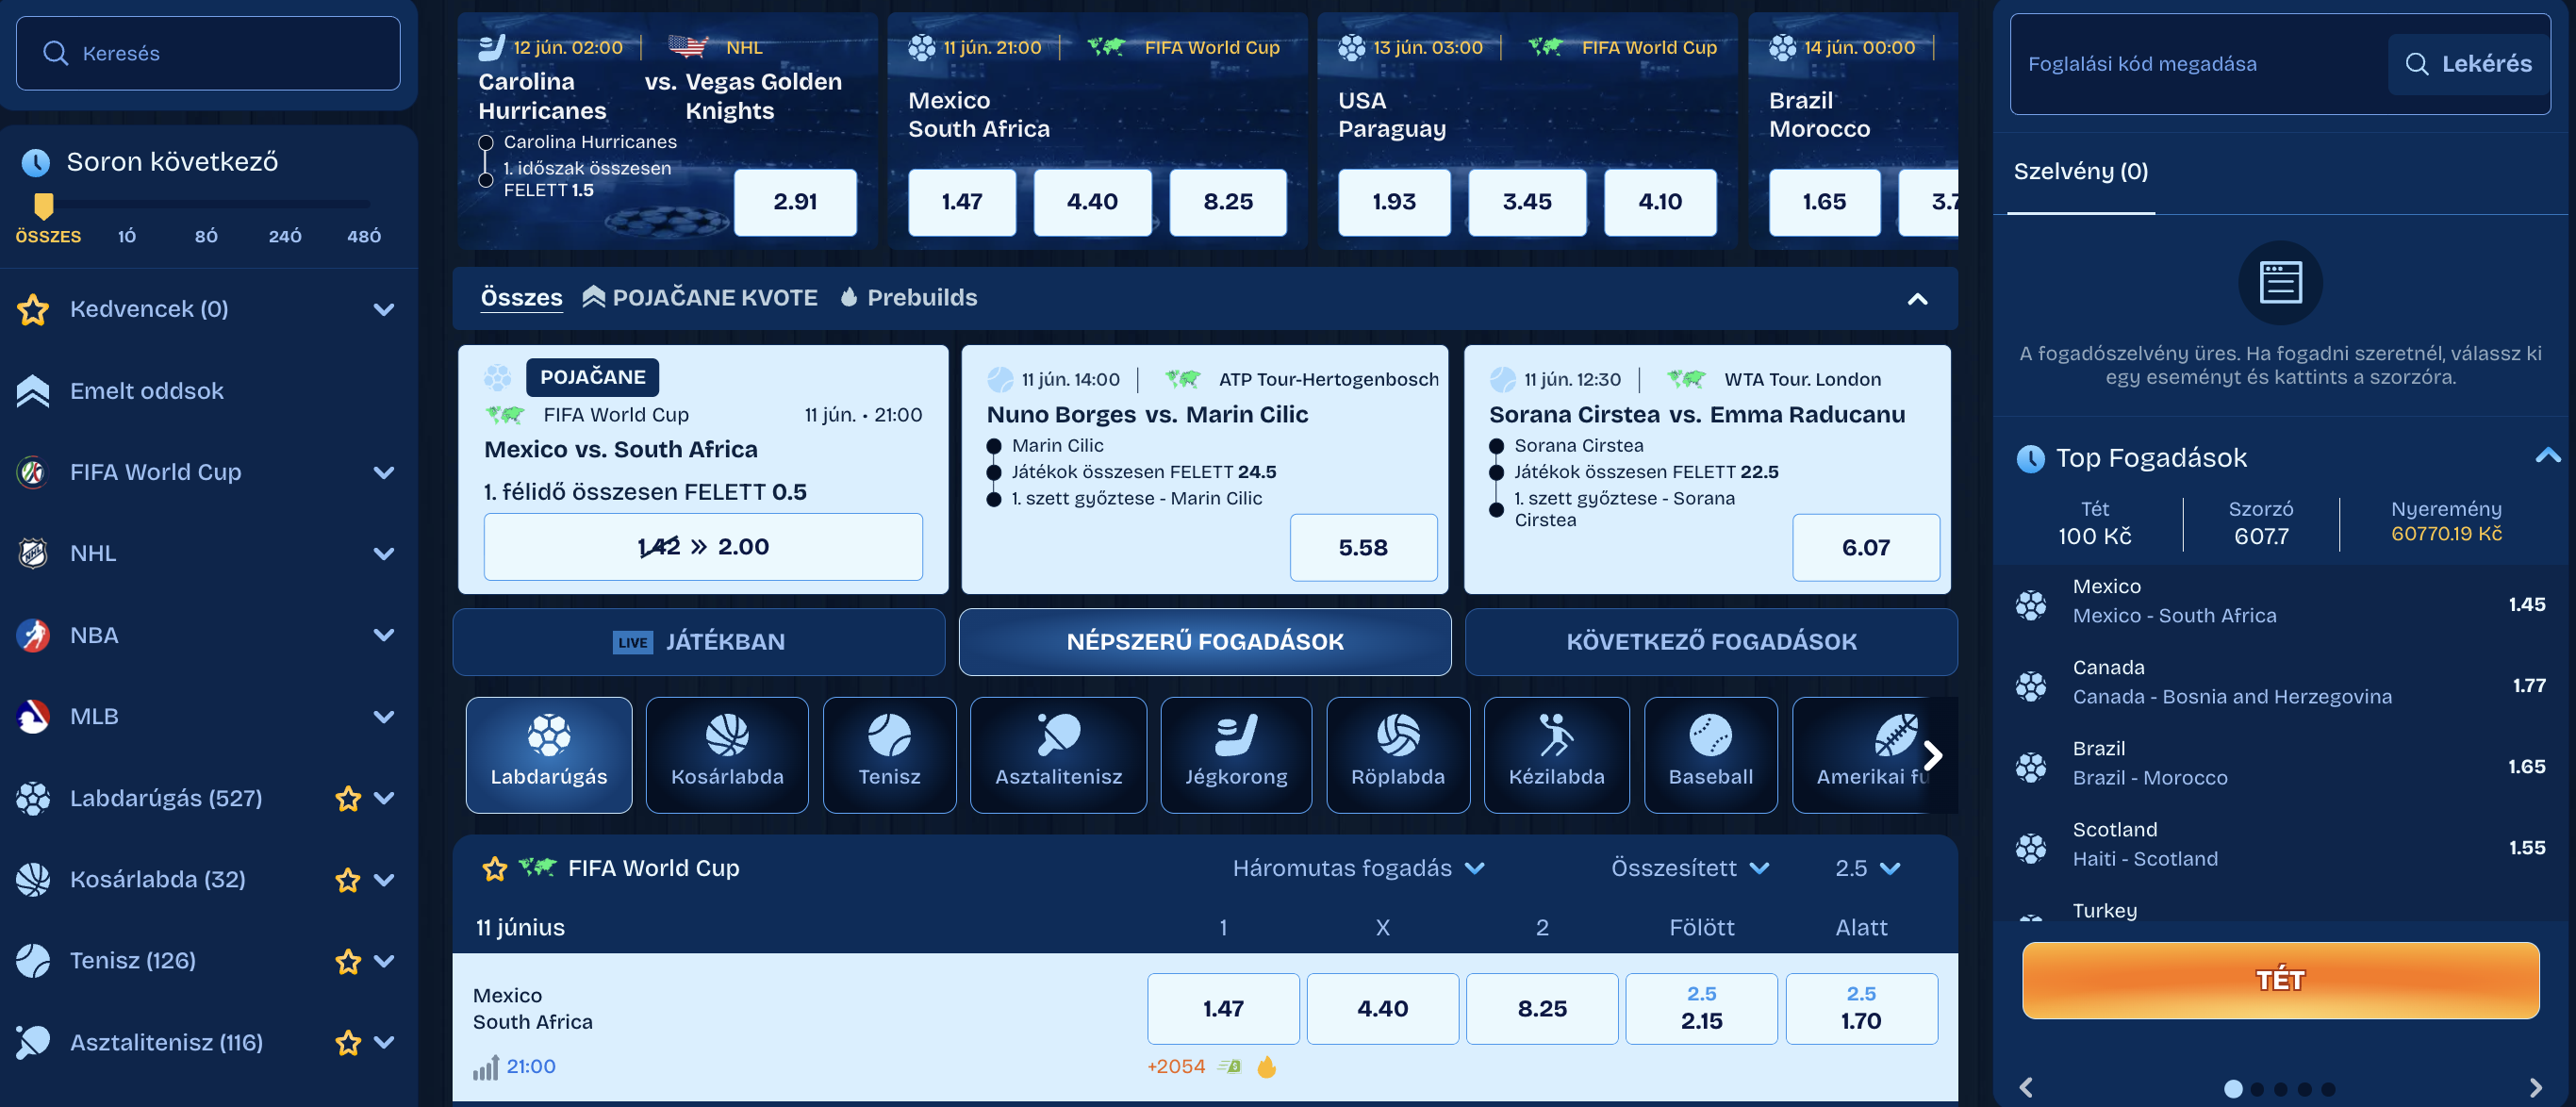Screen dimensions: 2576x1107
Task: Toggle favorite star for Tenisz (126)
Action: pos(347,961)
